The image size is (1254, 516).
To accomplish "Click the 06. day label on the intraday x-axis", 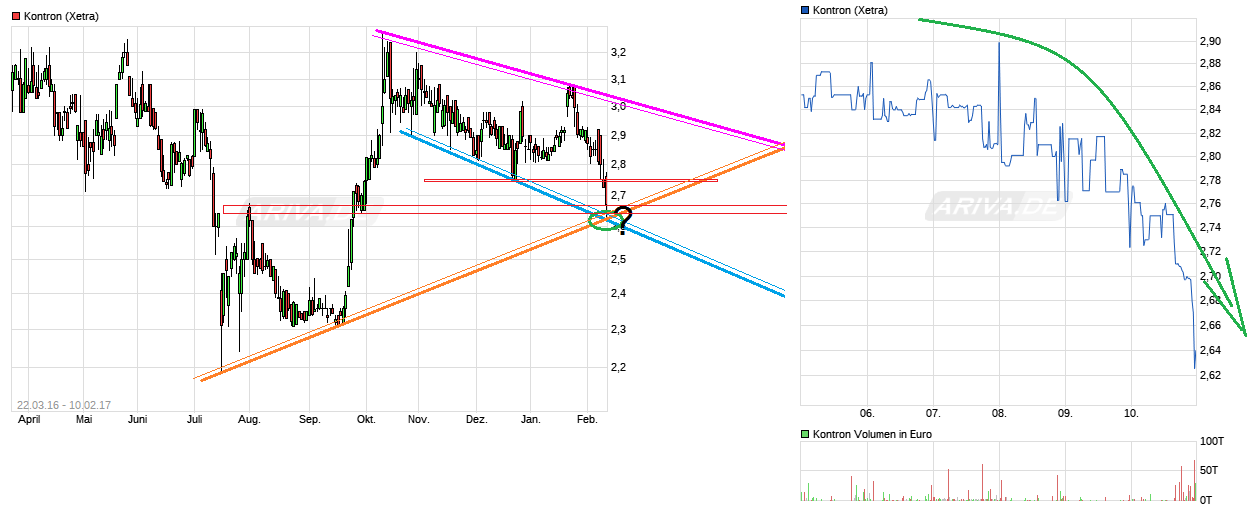I will point(867,412).
